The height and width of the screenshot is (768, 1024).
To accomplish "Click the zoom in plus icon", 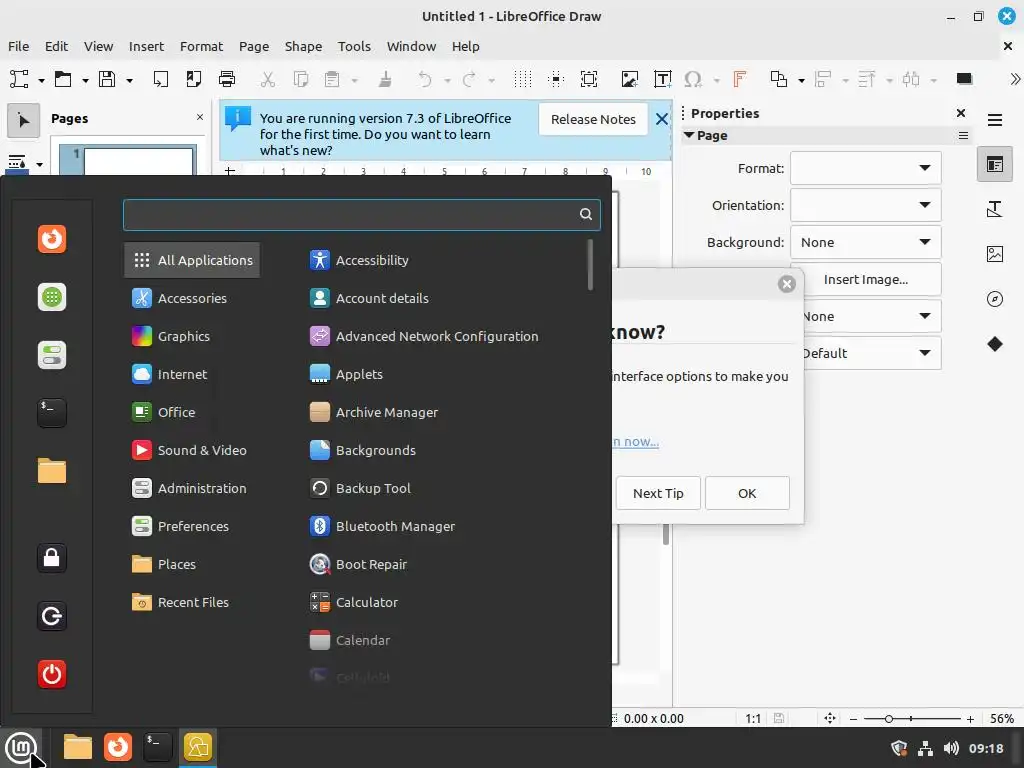I will pos(970,719).
